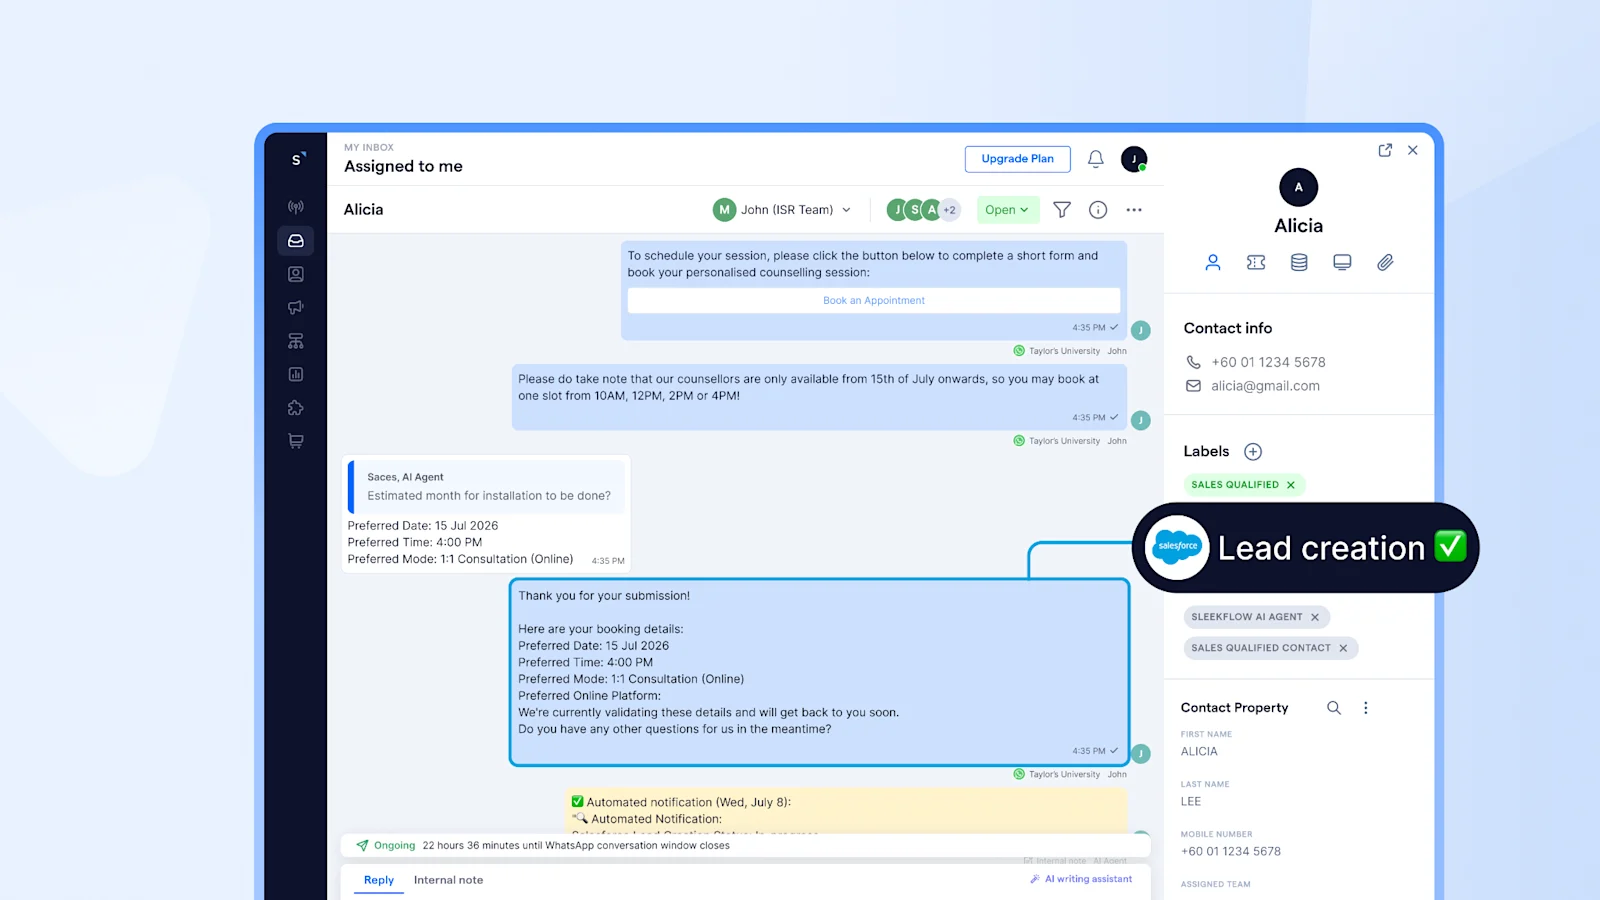Open the shopping cart commerce icon

click(x=296, y=441)
